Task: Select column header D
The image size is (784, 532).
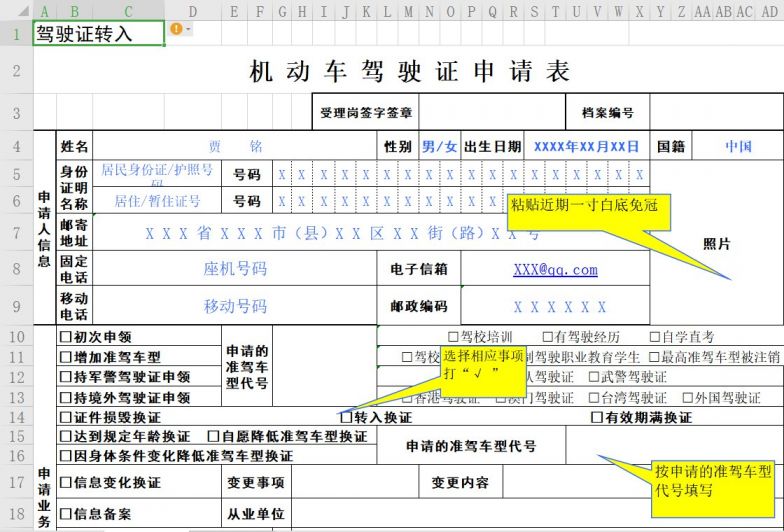Action: [192, 11]
